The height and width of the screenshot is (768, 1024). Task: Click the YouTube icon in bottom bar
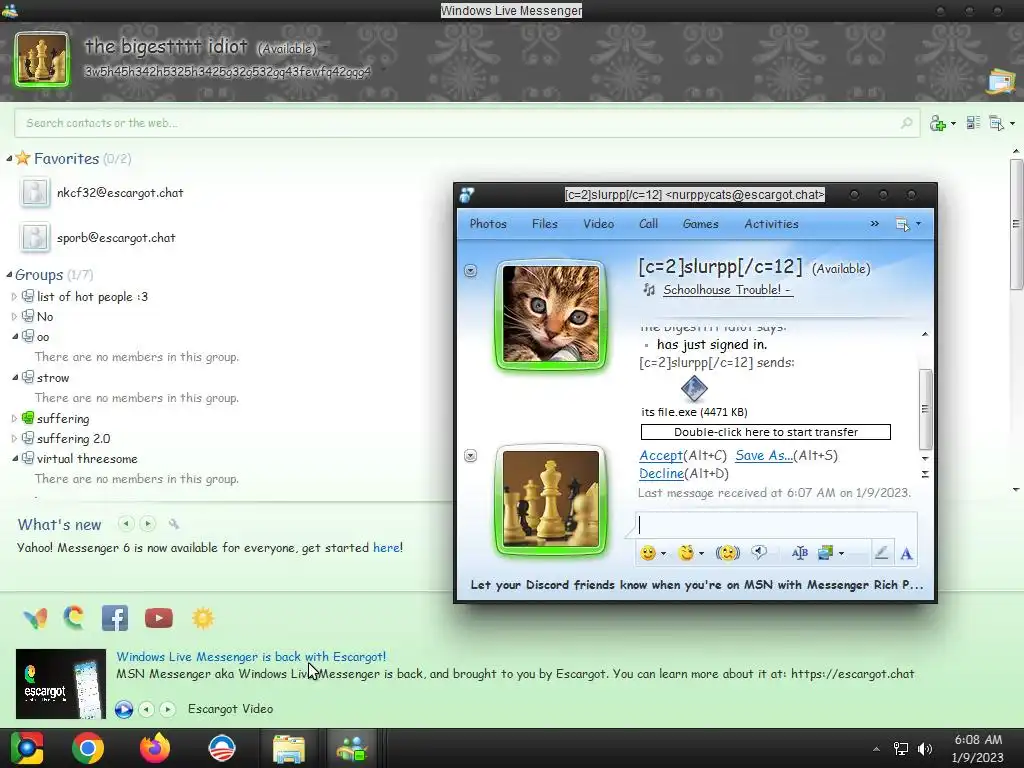[x=159, y=618]
